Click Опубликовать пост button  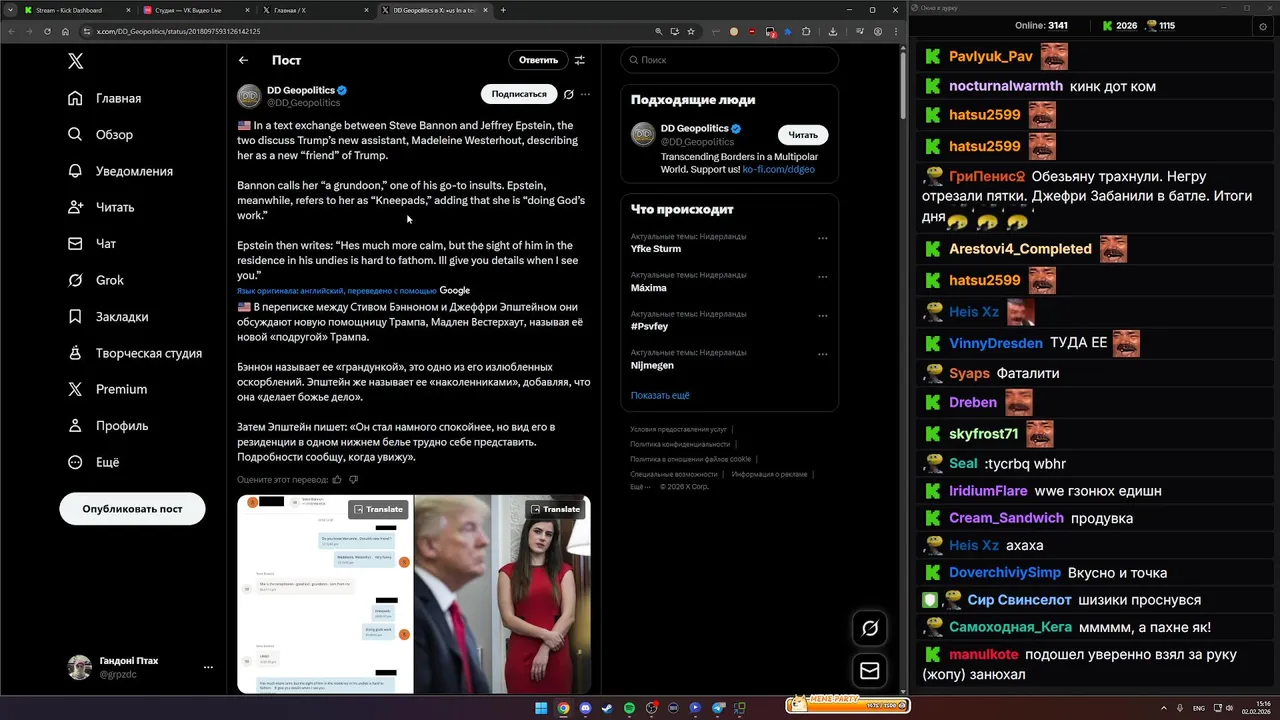pyautogui.click(x=132, y=509)
